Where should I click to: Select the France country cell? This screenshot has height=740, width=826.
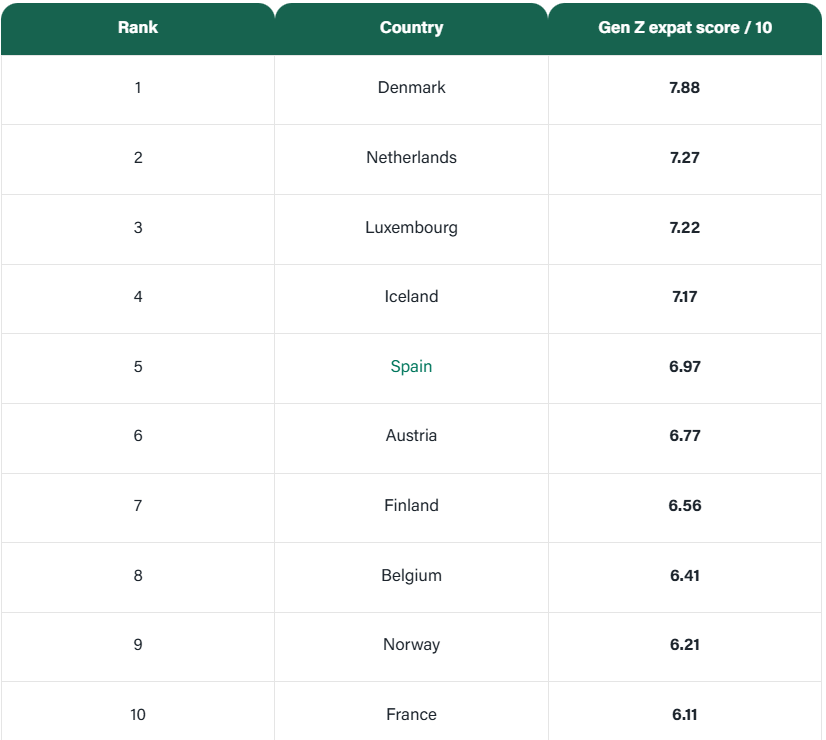point(411,714)
